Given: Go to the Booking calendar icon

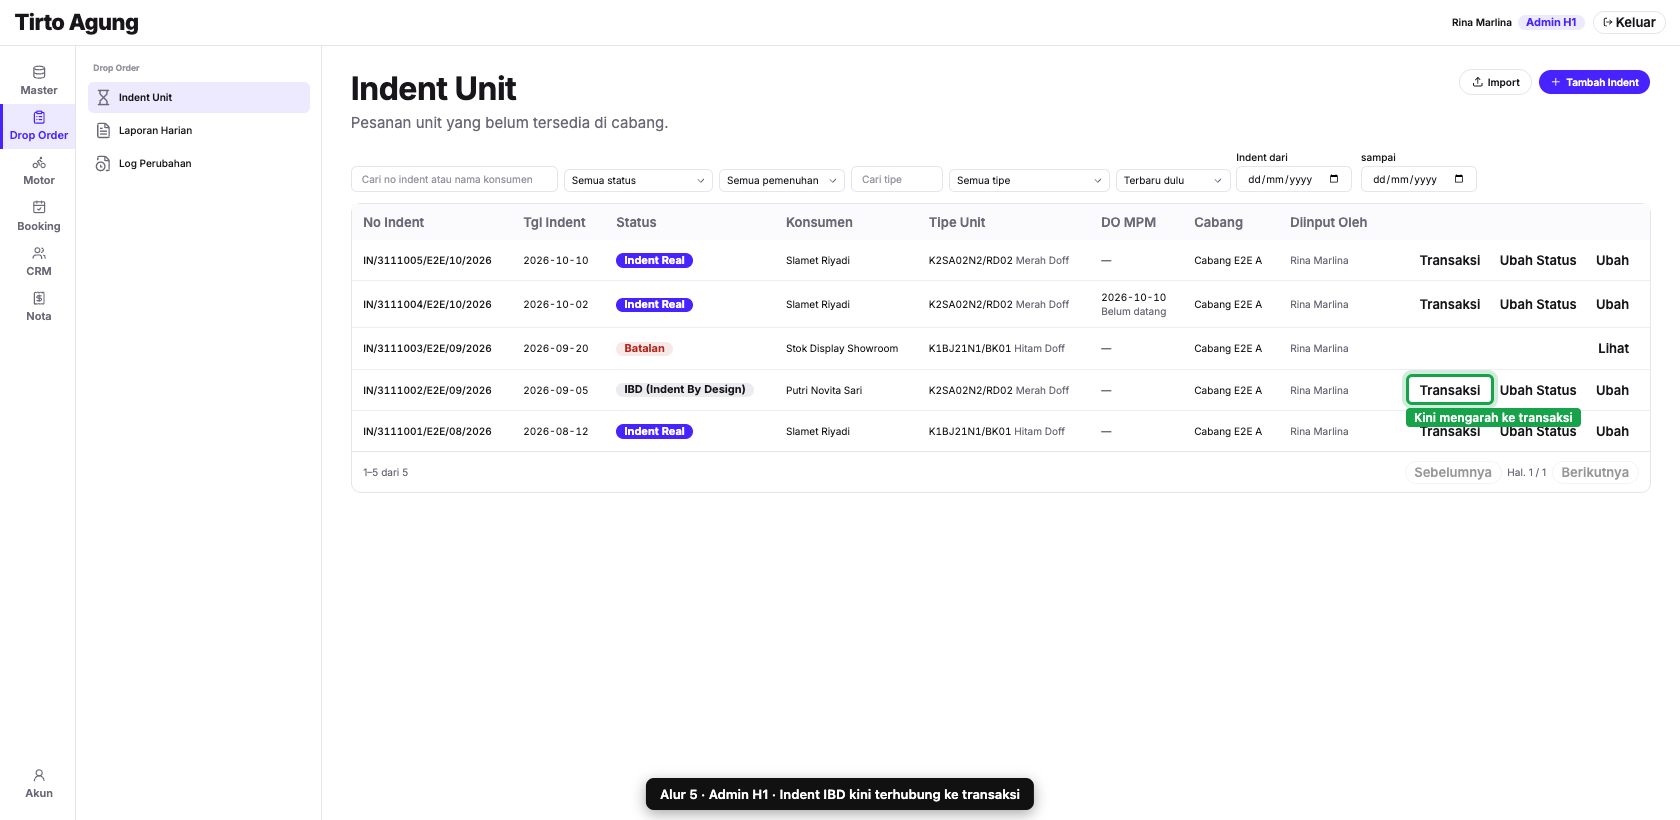Looking at the screenshot, I should pos(39,207).
